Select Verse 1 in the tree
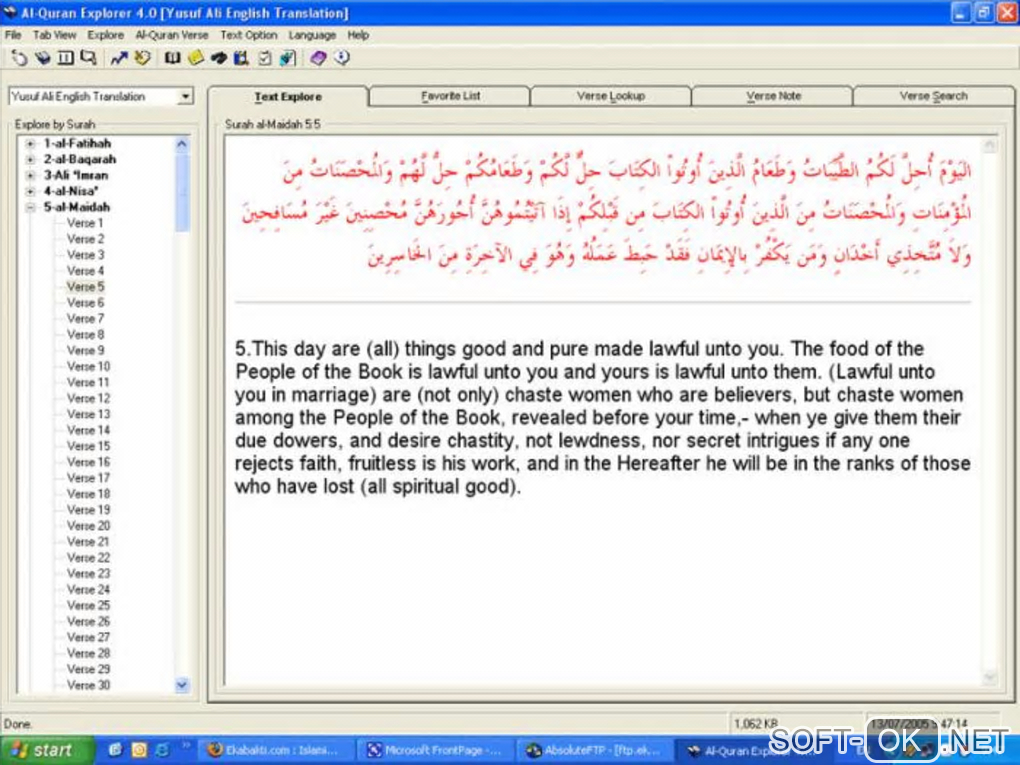Image resolution: width=1020 pixels, height=765 pixels. pos(85,223)
